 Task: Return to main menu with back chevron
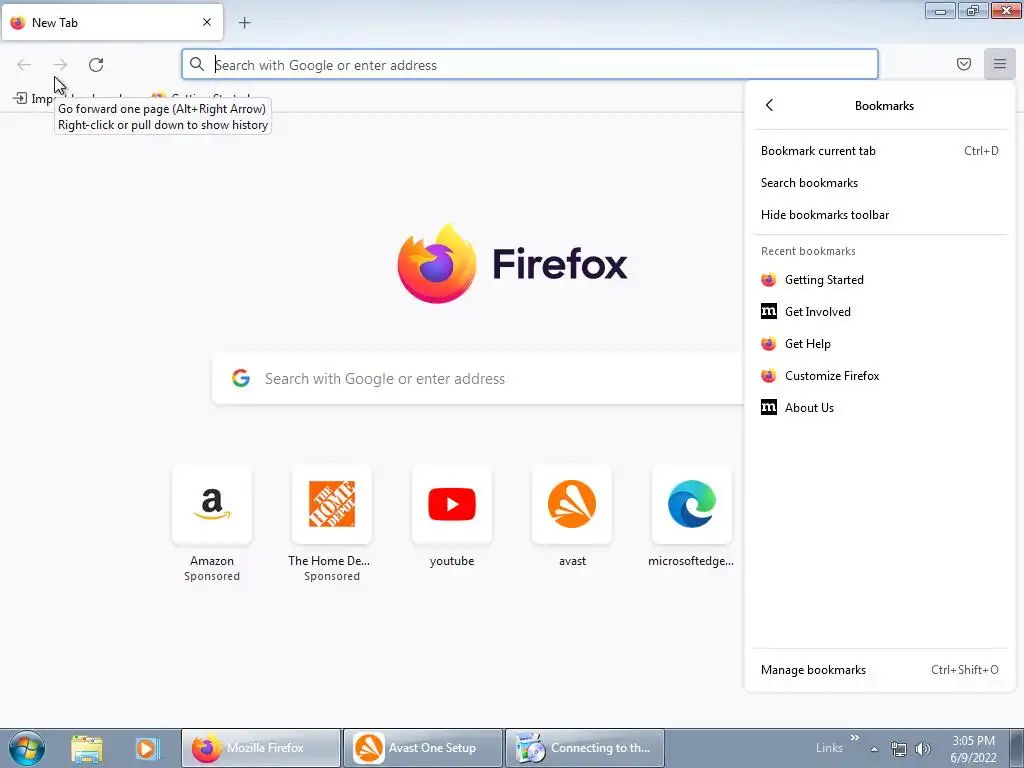[x=769, y=105]
